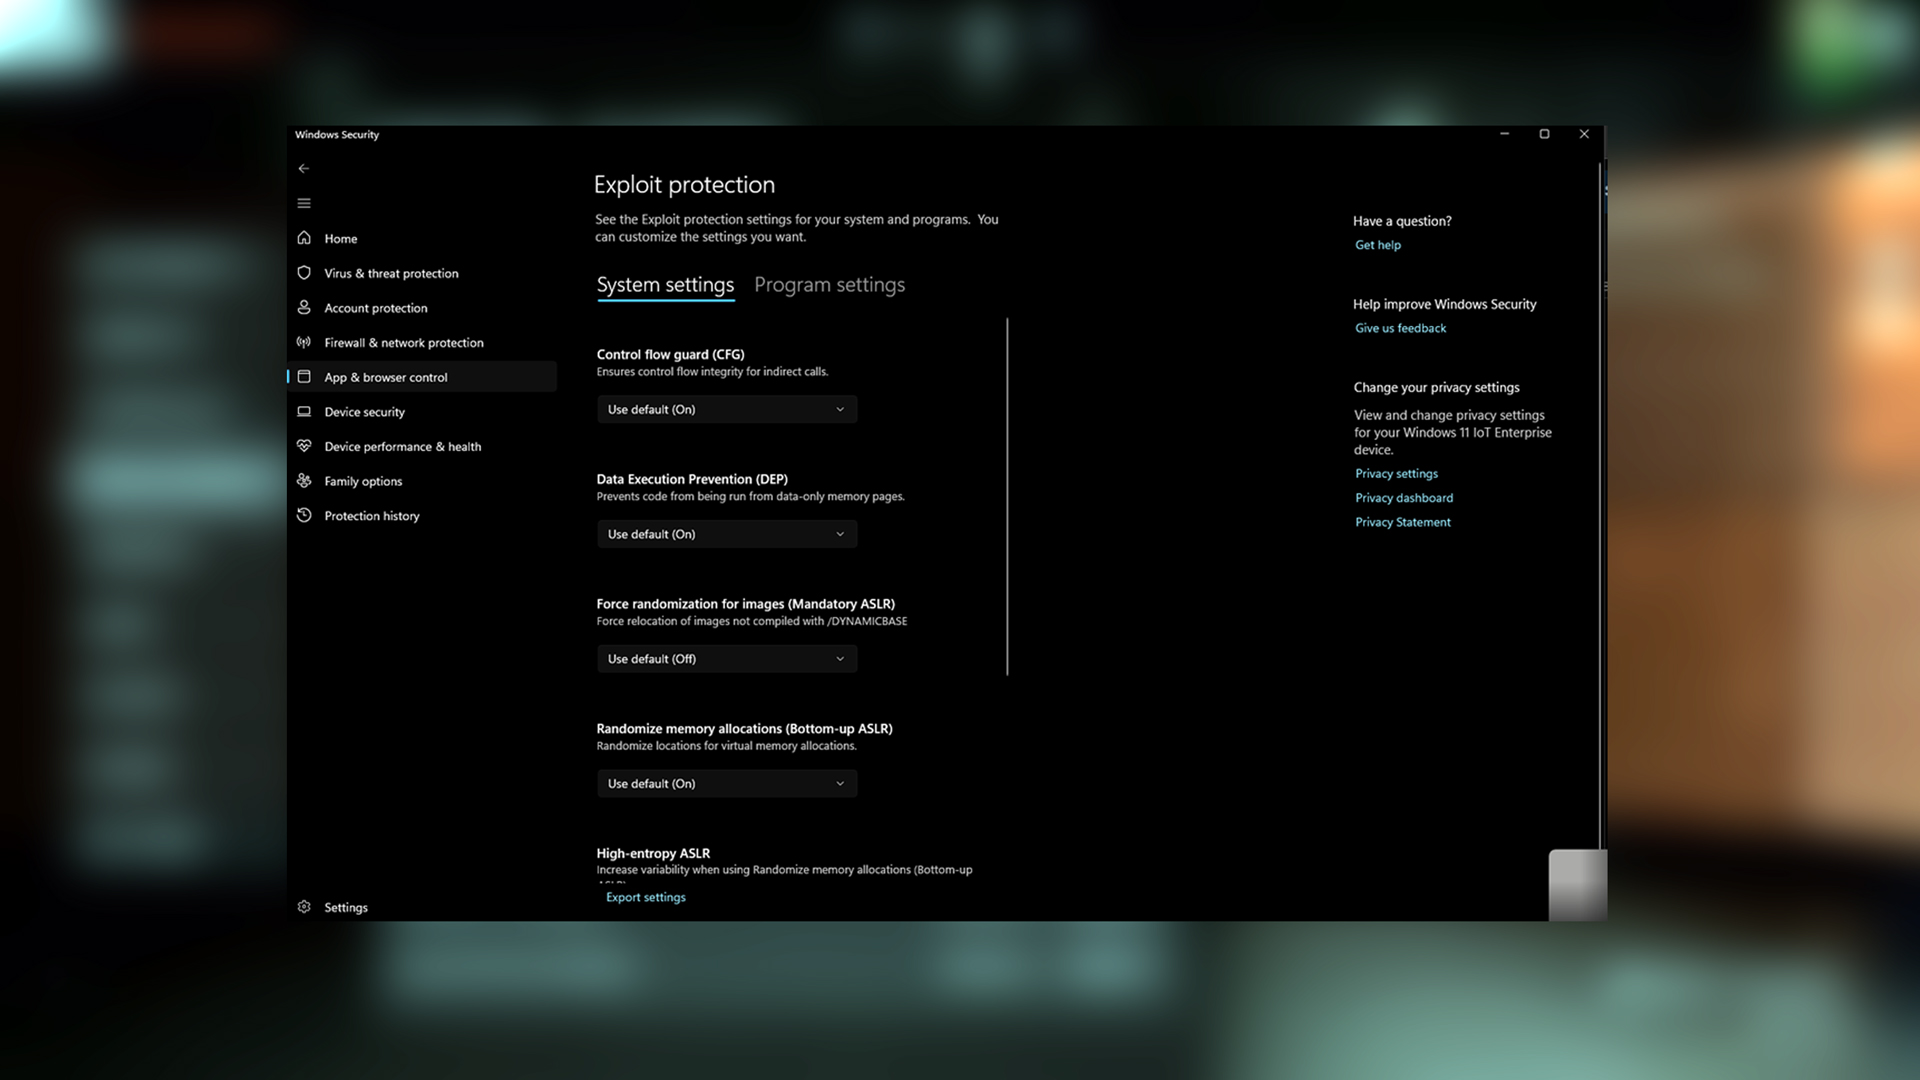This screenshot has width=1920, height=1080.
Task: Open the Mandatory ASLR dropdown
Action: coord(727,659)
